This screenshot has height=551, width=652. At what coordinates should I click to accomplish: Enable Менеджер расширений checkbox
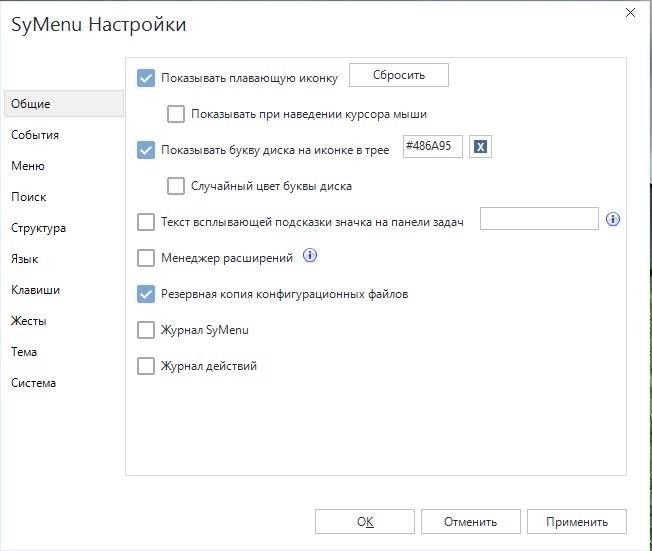pyautogui.click(x=146, y=258)
